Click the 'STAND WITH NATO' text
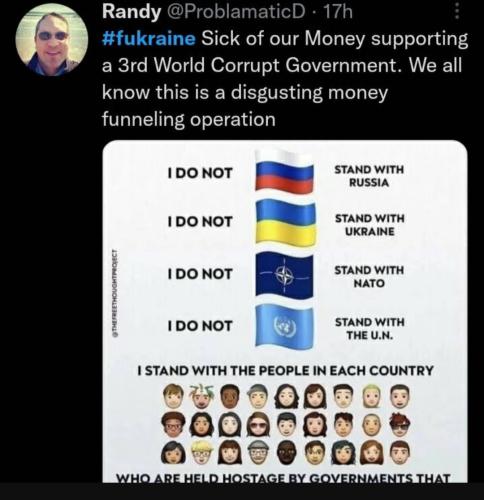The height and width of the screenshot is (500, 484). coord(369,276)
